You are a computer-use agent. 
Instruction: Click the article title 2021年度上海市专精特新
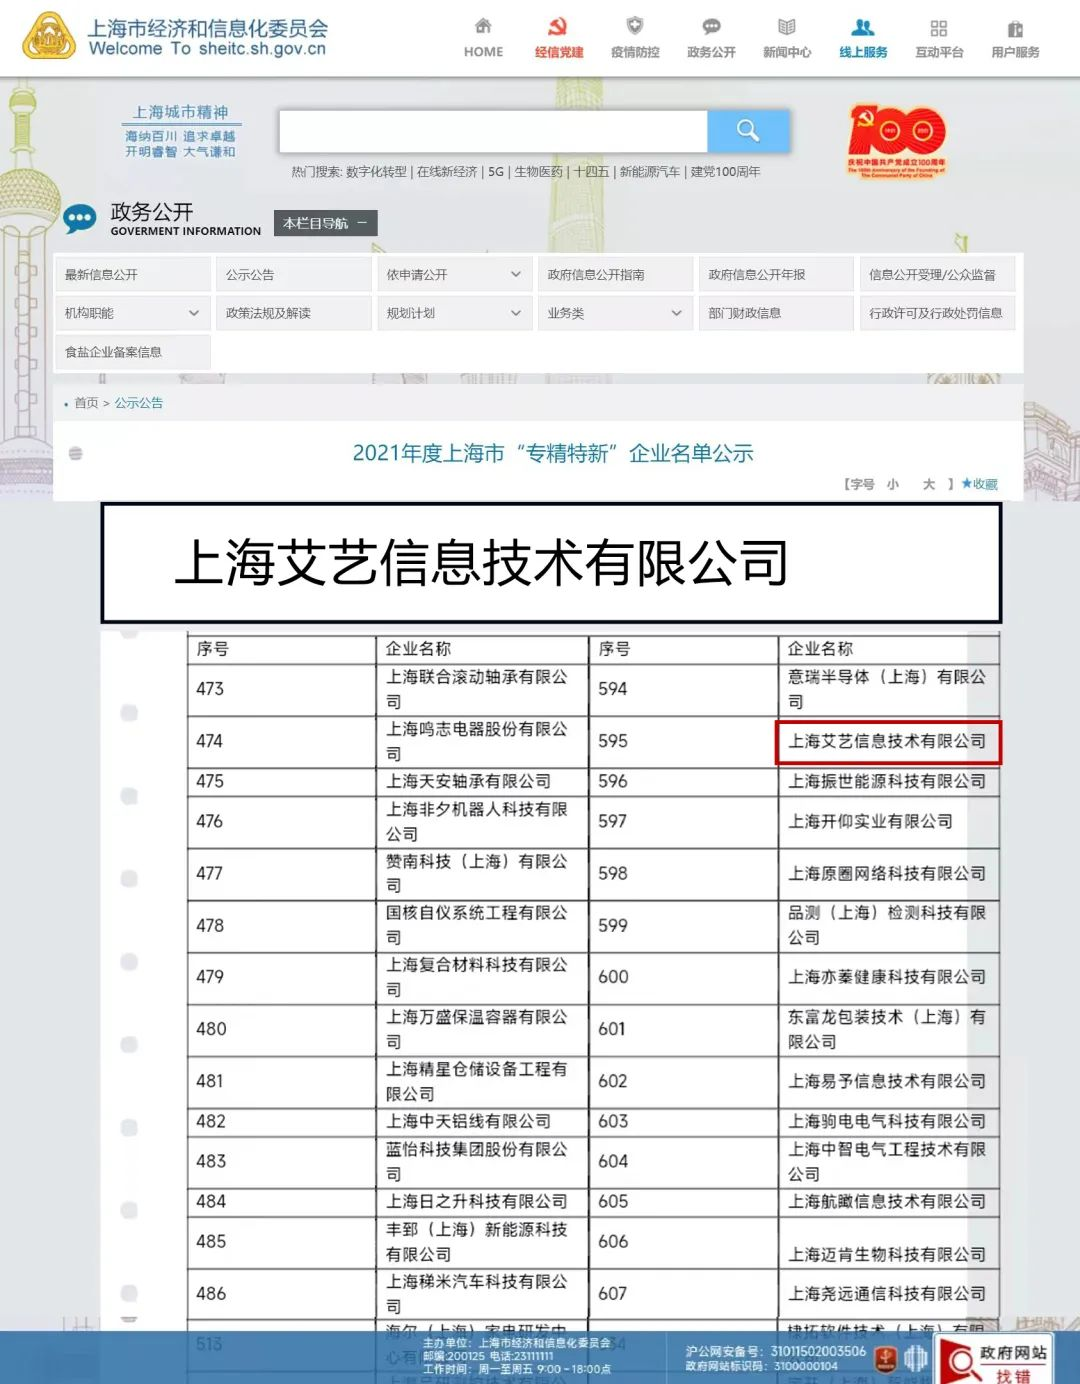pos(553,453)
